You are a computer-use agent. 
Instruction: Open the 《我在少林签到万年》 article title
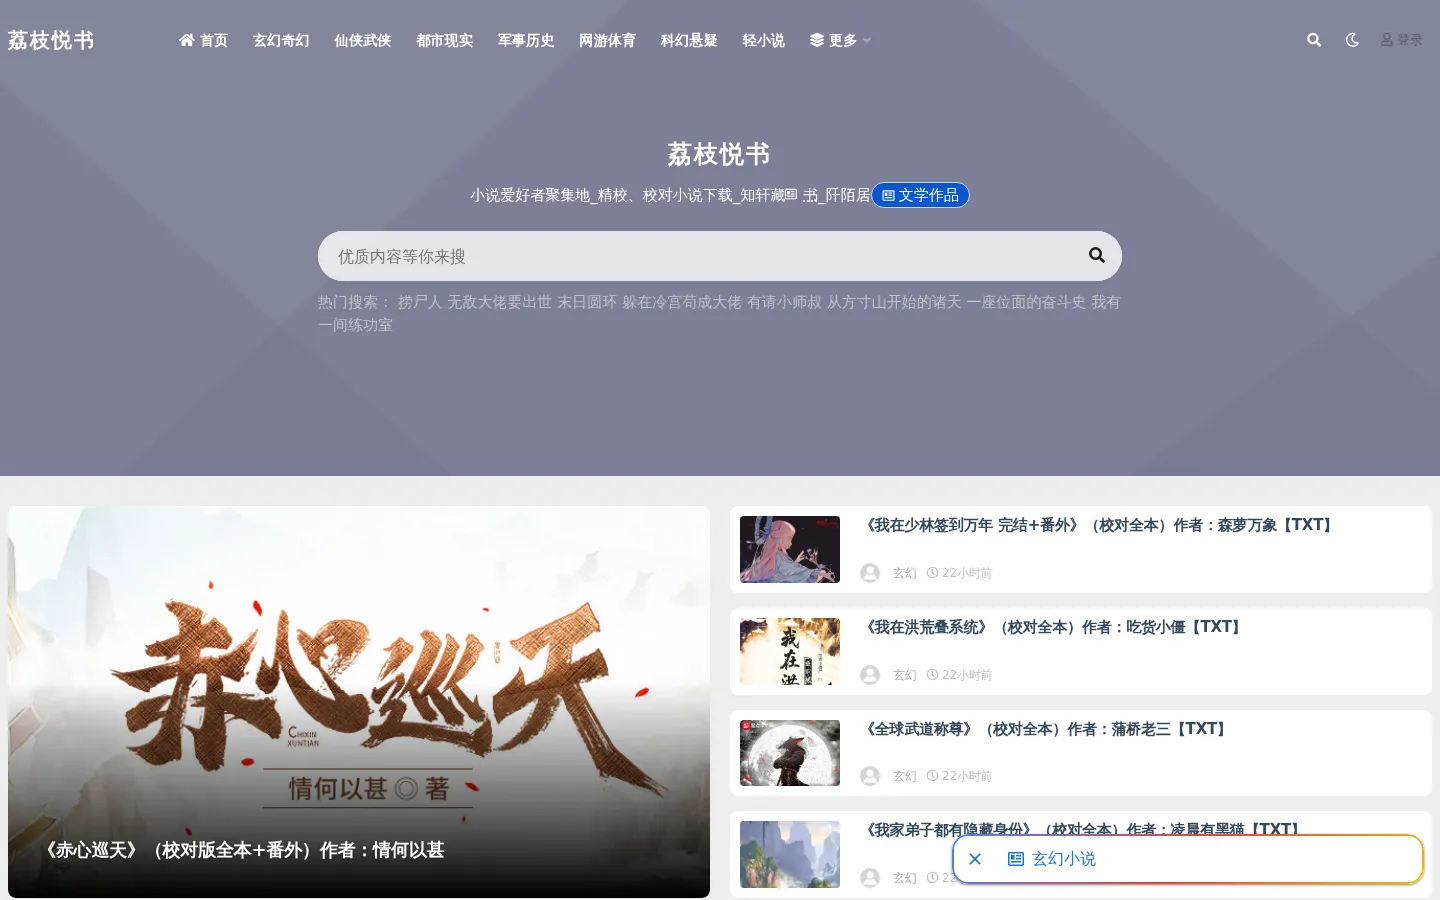(x=1099, y=525)
